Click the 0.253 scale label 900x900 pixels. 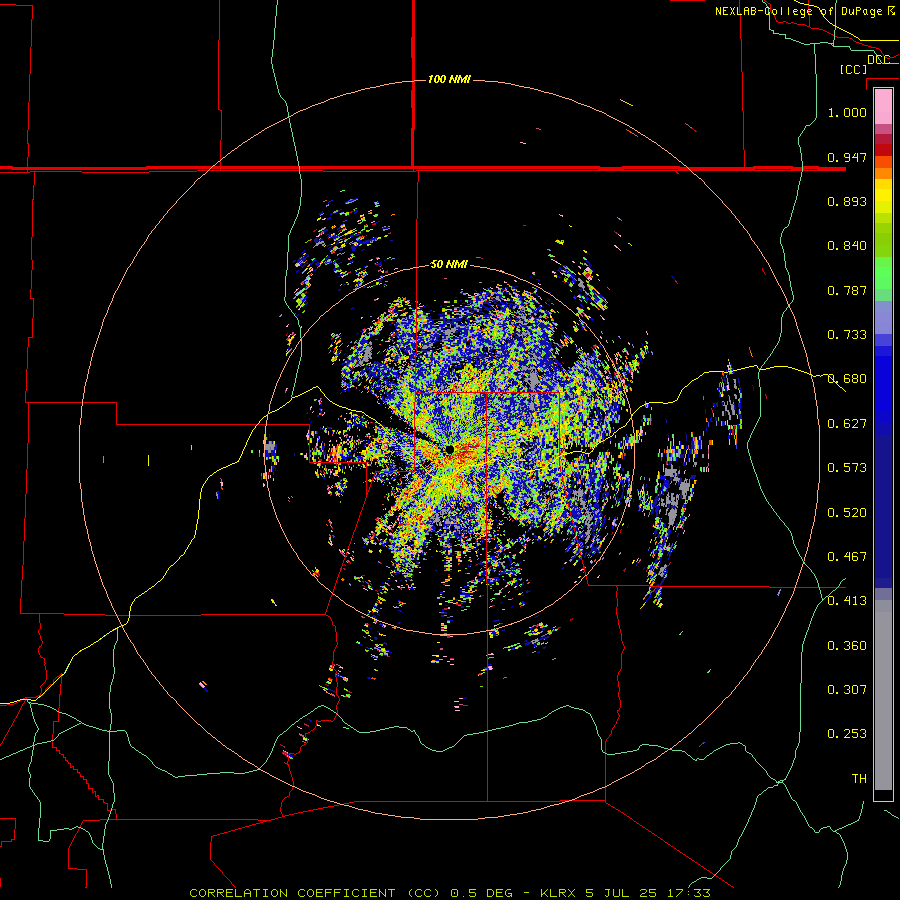pos(847,734)
